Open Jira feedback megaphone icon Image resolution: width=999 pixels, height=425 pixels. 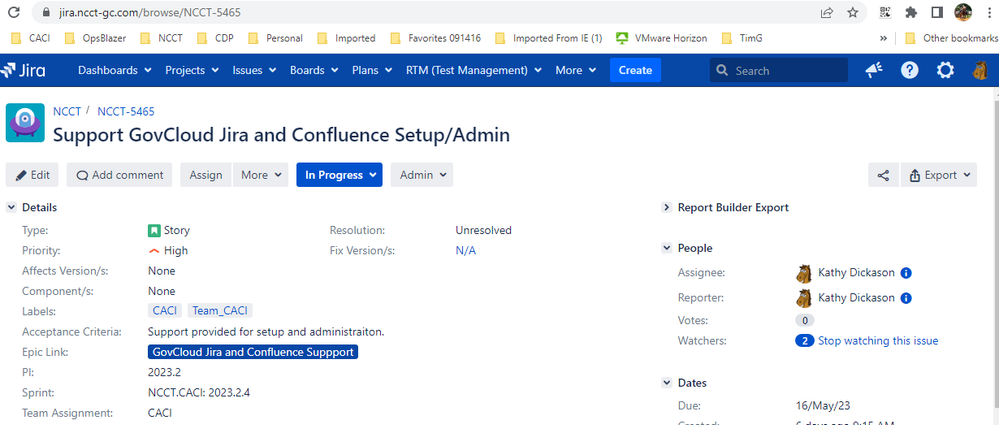coord(873,70)
